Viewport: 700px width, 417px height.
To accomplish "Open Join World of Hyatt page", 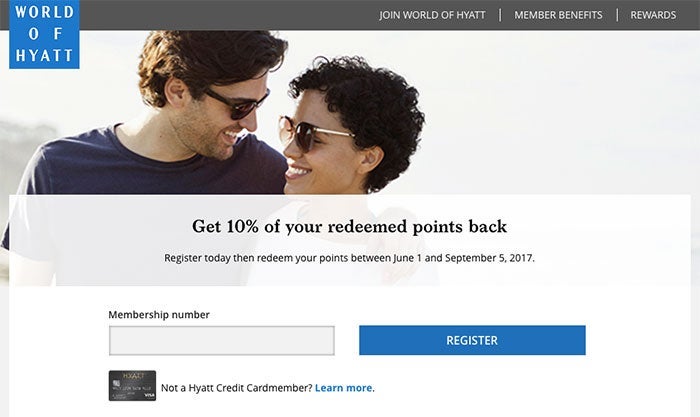I will click(432, 15).
